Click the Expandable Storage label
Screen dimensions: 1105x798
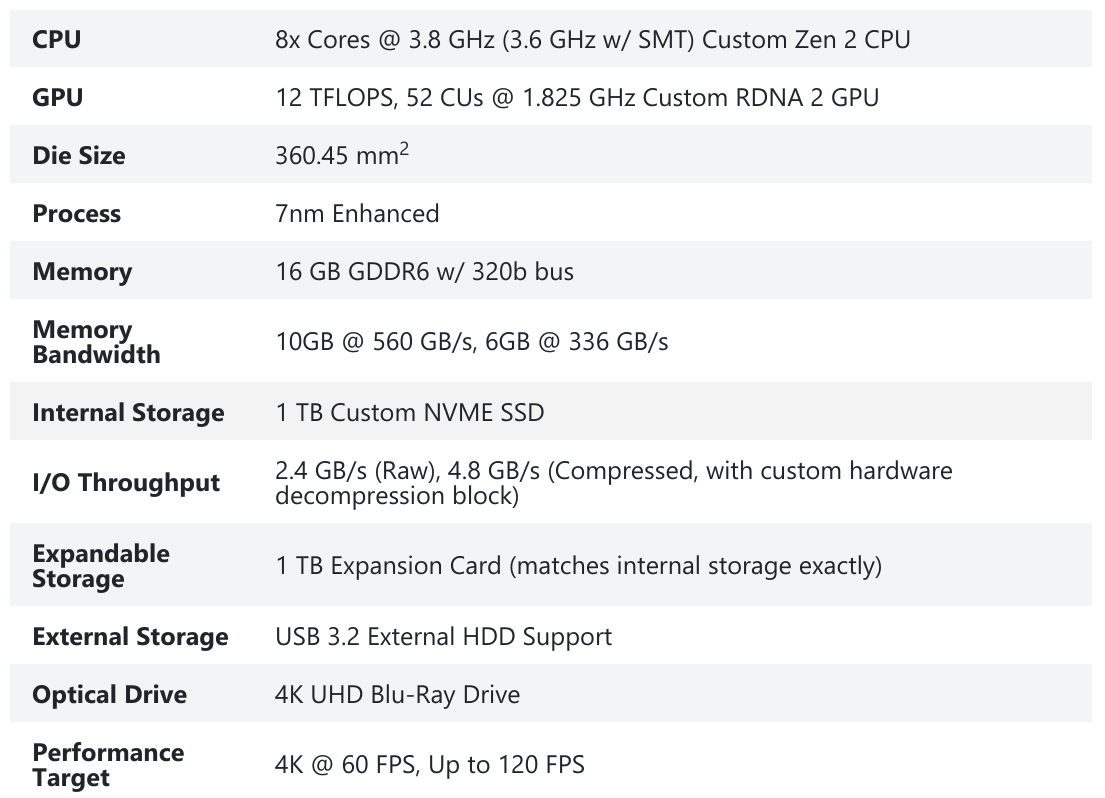pyautogui.click(x=101, y=566)
